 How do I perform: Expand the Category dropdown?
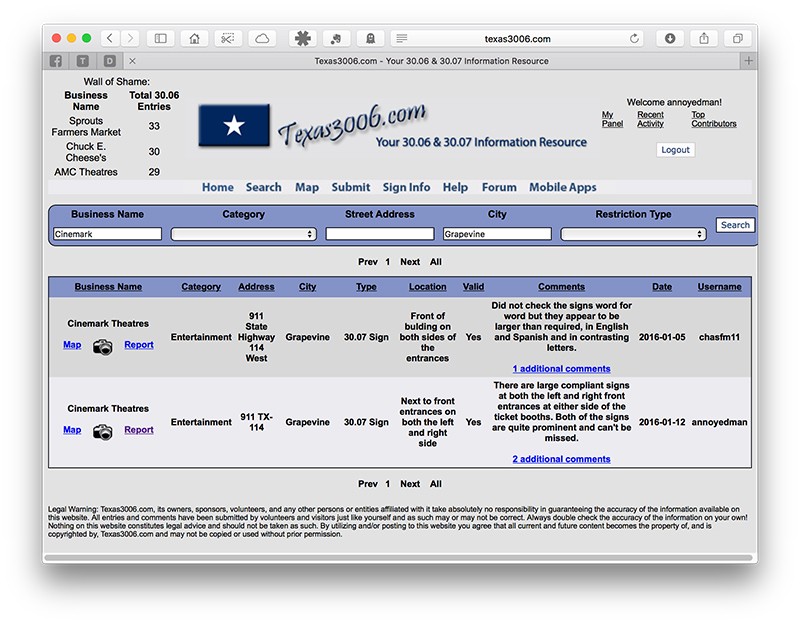point(243,234)
